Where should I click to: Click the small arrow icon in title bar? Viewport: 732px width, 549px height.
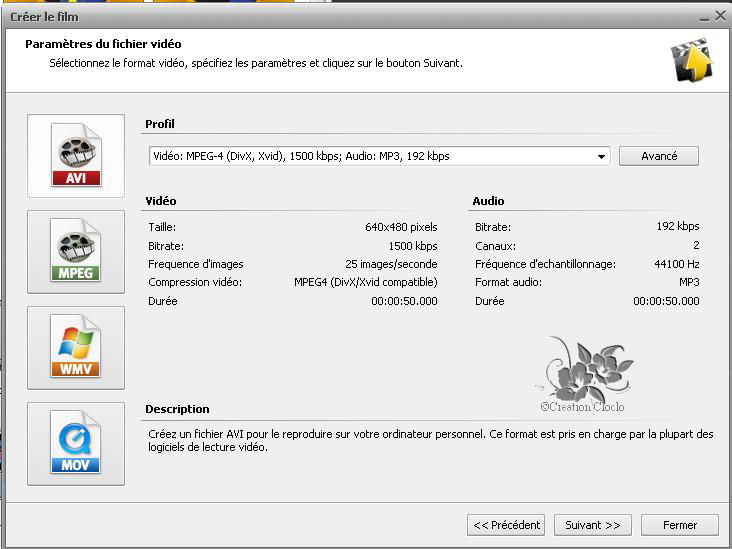701,17
